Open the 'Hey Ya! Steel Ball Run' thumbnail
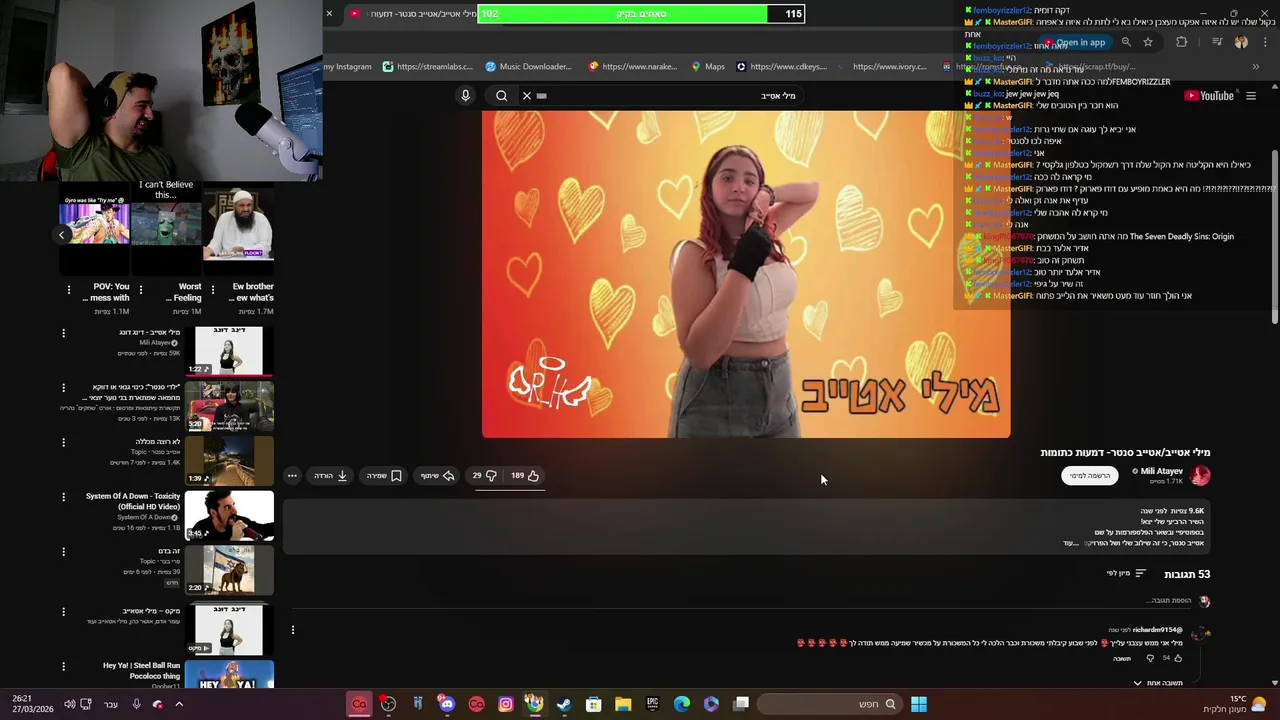The image size is (1280, 720). (x=229, y=675)
